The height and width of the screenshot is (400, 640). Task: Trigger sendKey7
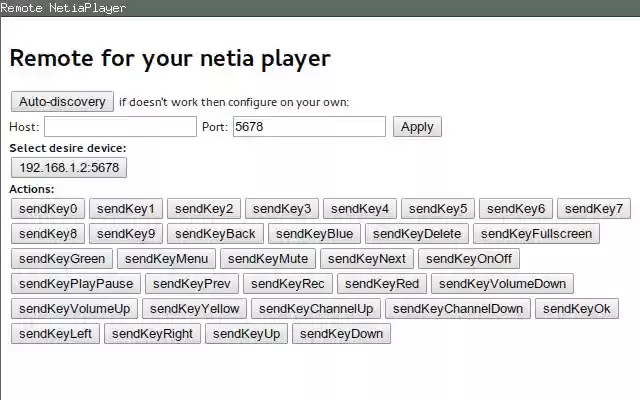click(x=593, y=209)
